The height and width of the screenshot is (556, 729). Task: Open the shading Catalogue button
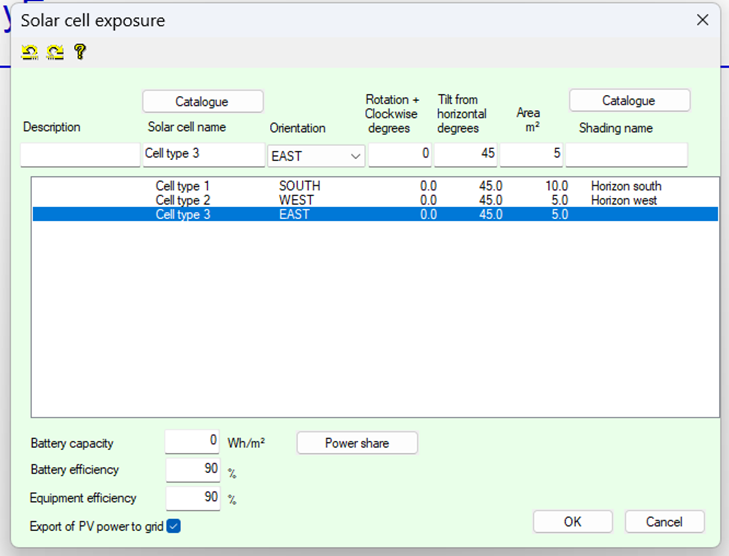(x=629, y=101)
